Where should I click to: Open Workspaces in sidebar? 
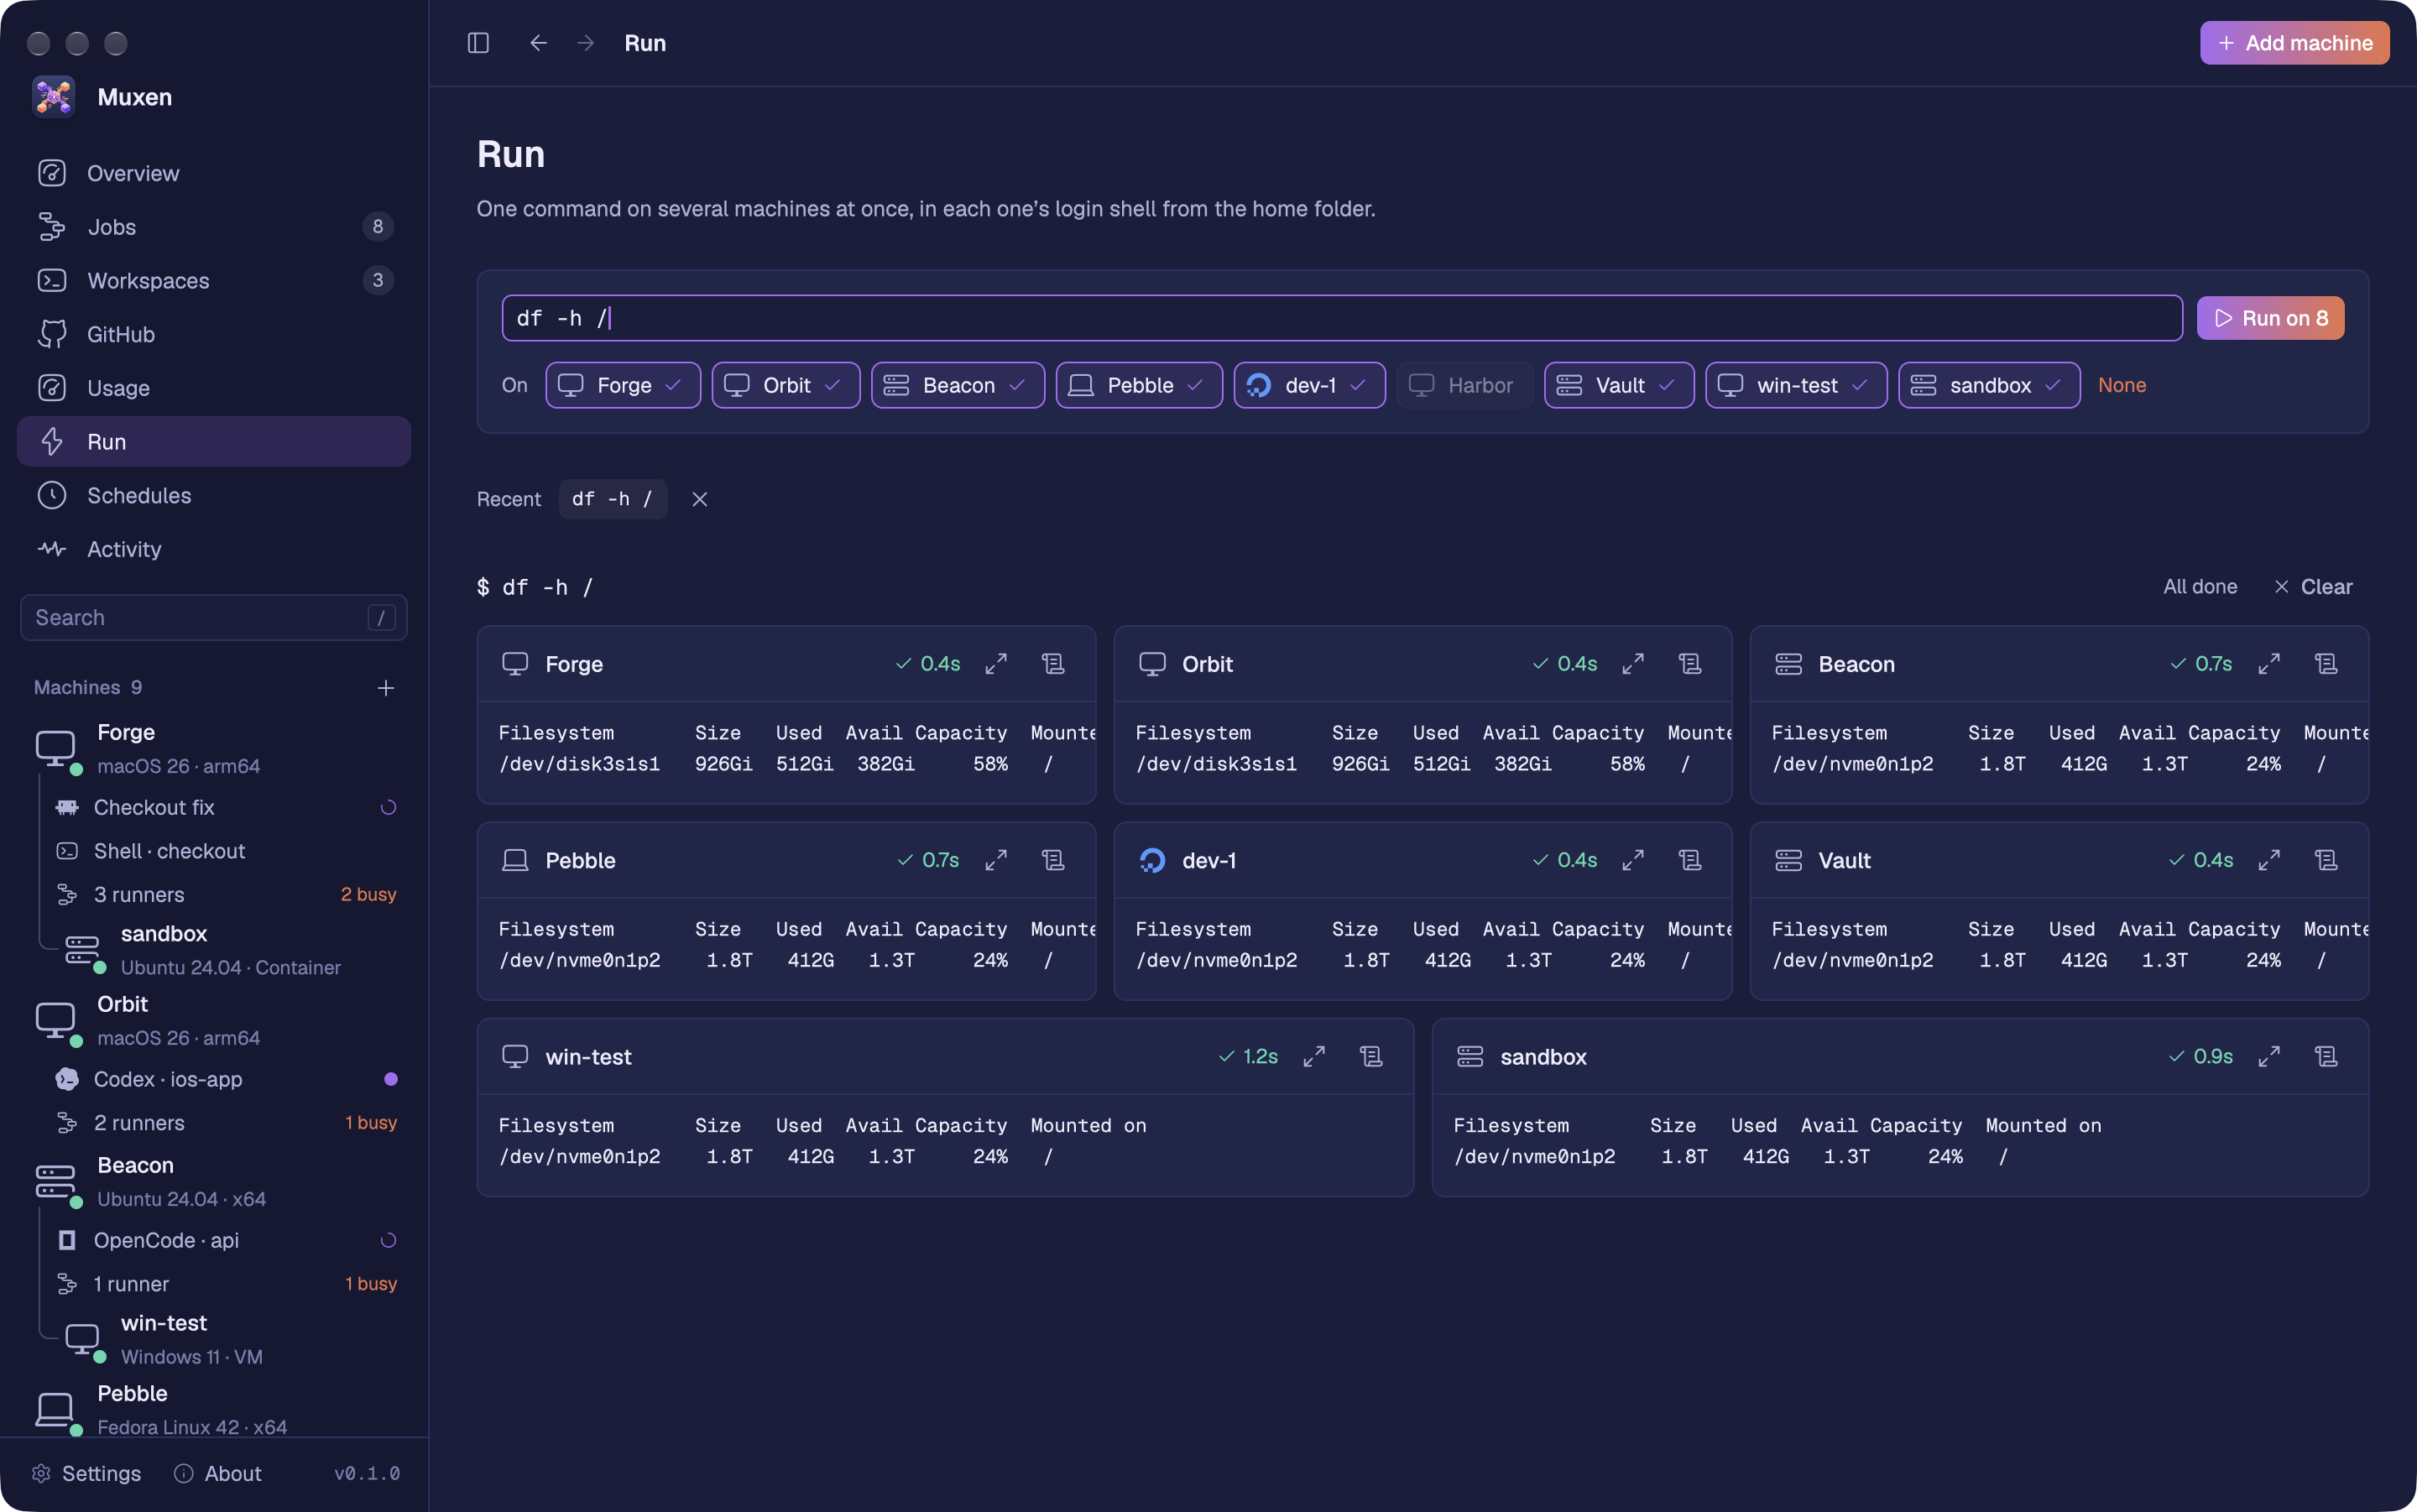tap(214, 281)
